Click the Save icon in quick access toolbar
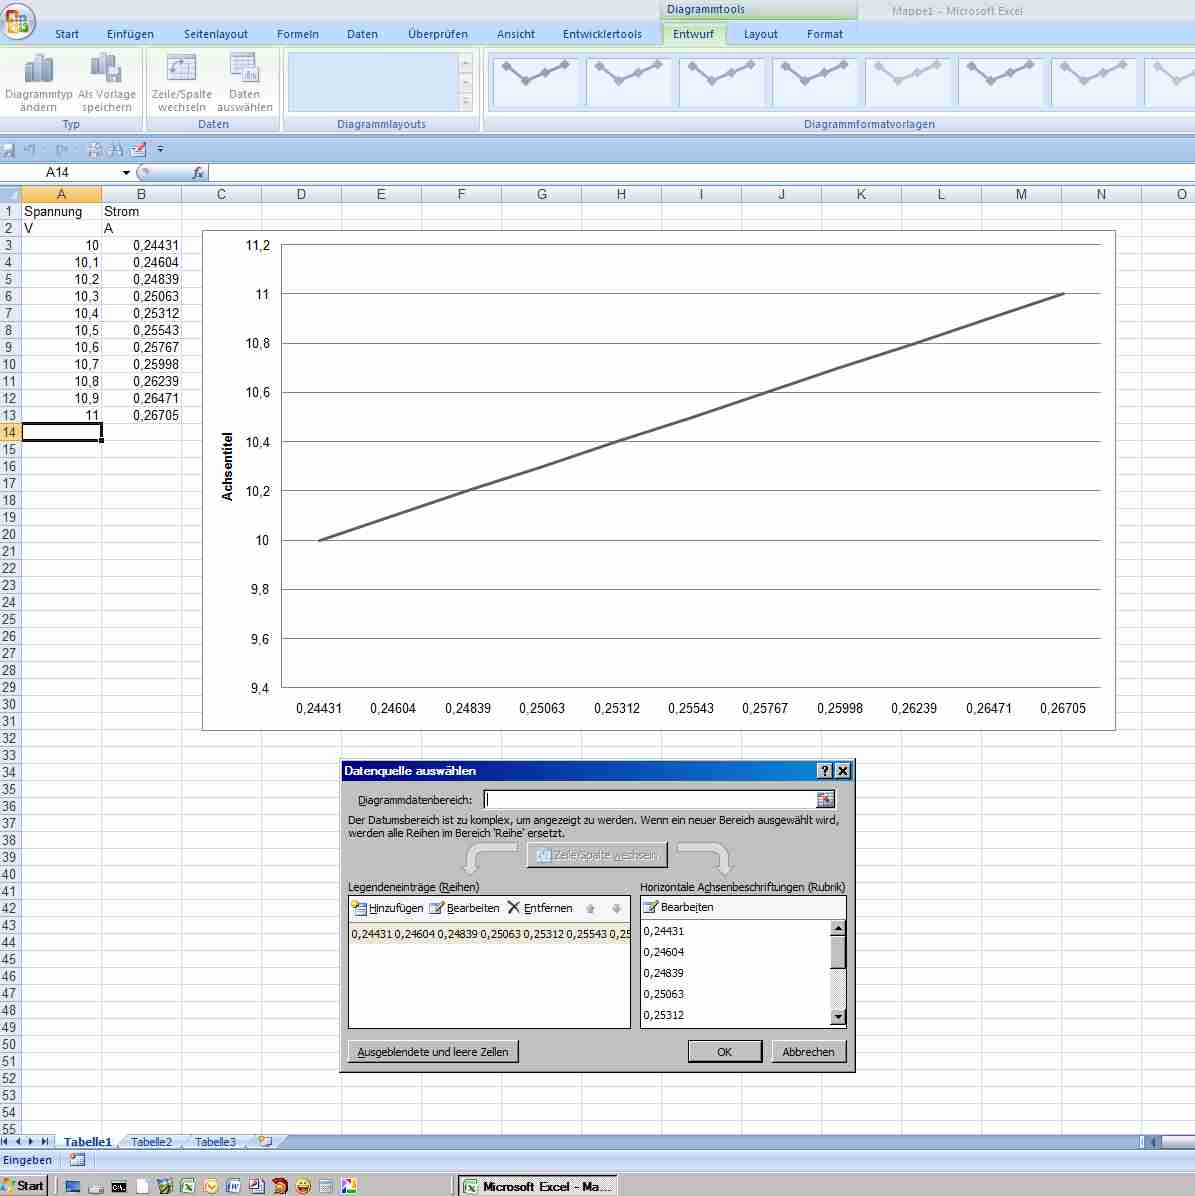1195x1196 pixels. coord(8,150)
